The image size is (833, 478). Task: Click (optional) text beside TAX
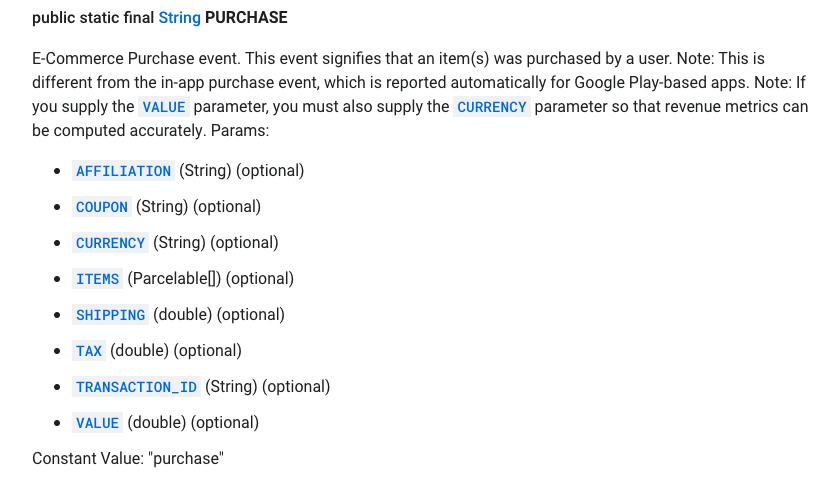tap(208, 351)
